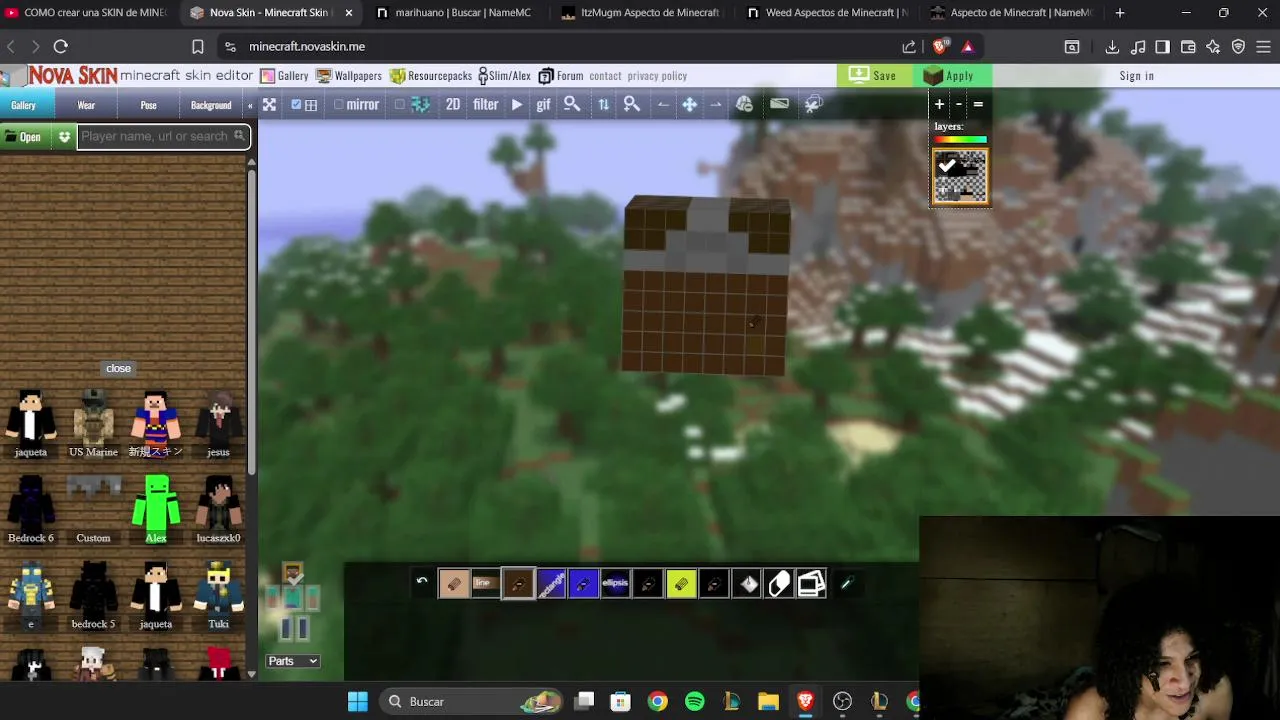Toggle fullscreen editor view icon
The width and height of the screenshot is (1280, 720).
(x=269, y=104)
